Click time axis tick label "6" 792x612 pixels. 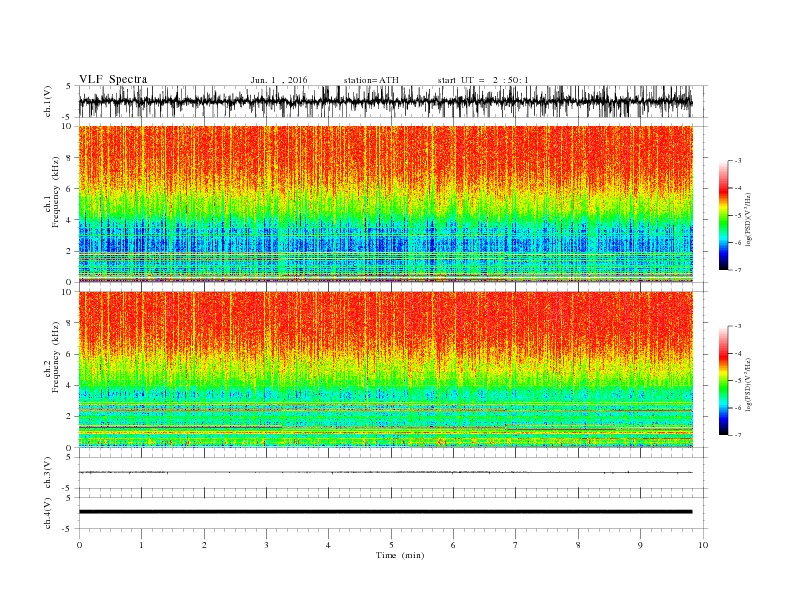tap(453, 545)
